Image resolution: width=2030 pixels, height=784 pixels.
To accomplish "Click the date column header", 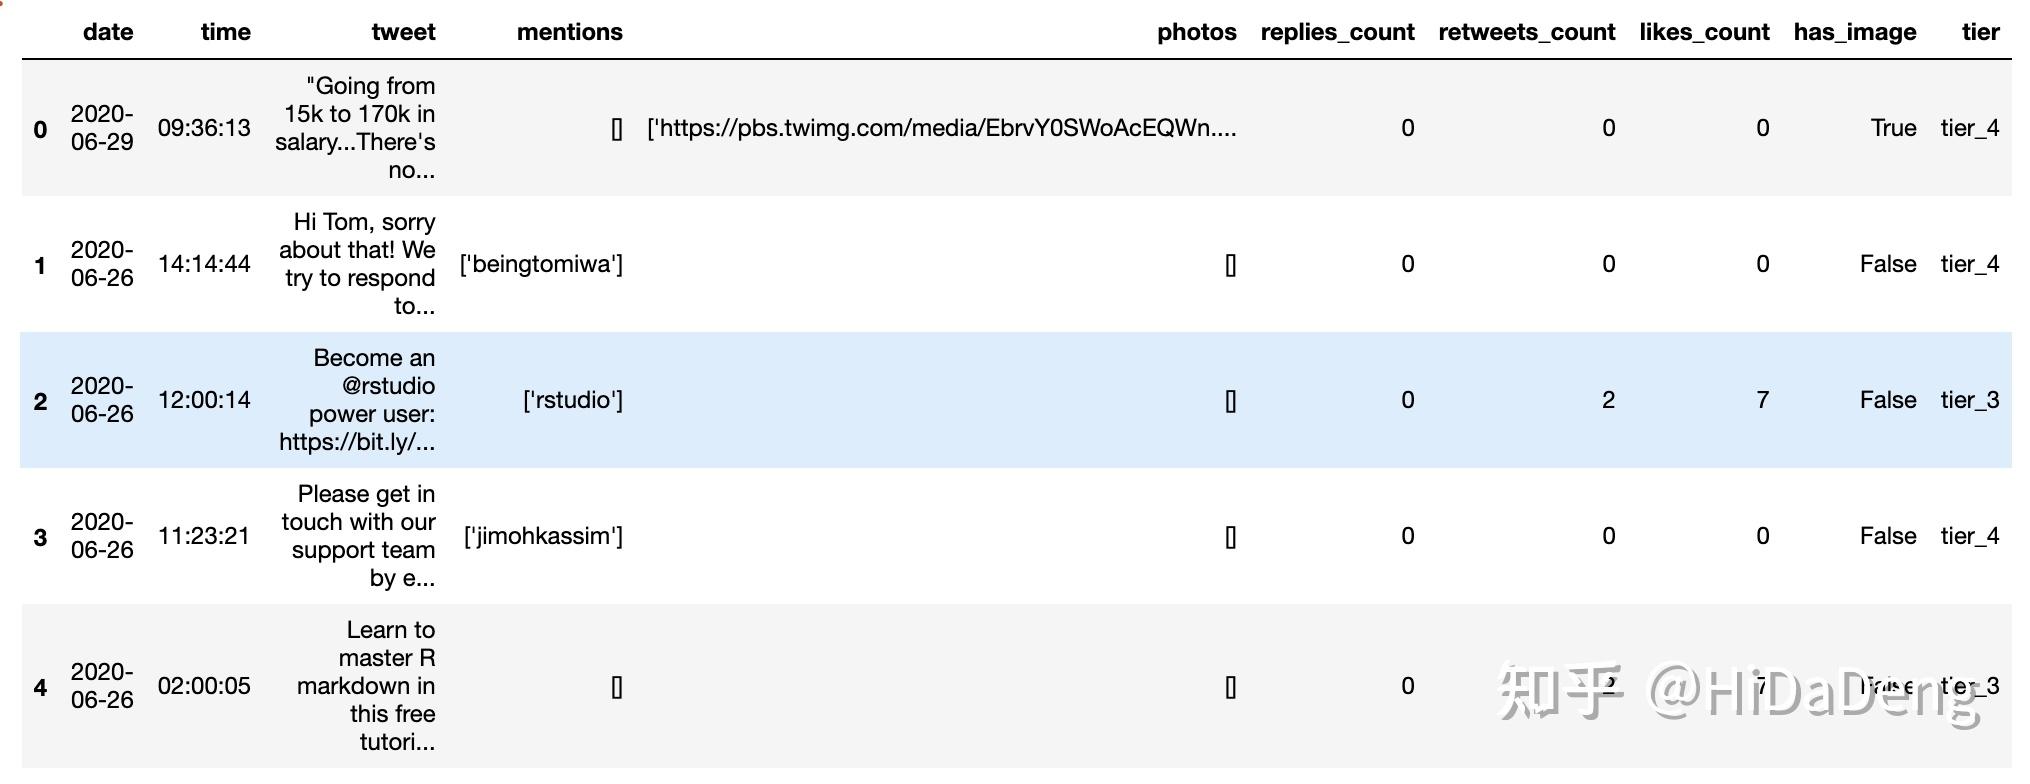I will click(108, 32).
